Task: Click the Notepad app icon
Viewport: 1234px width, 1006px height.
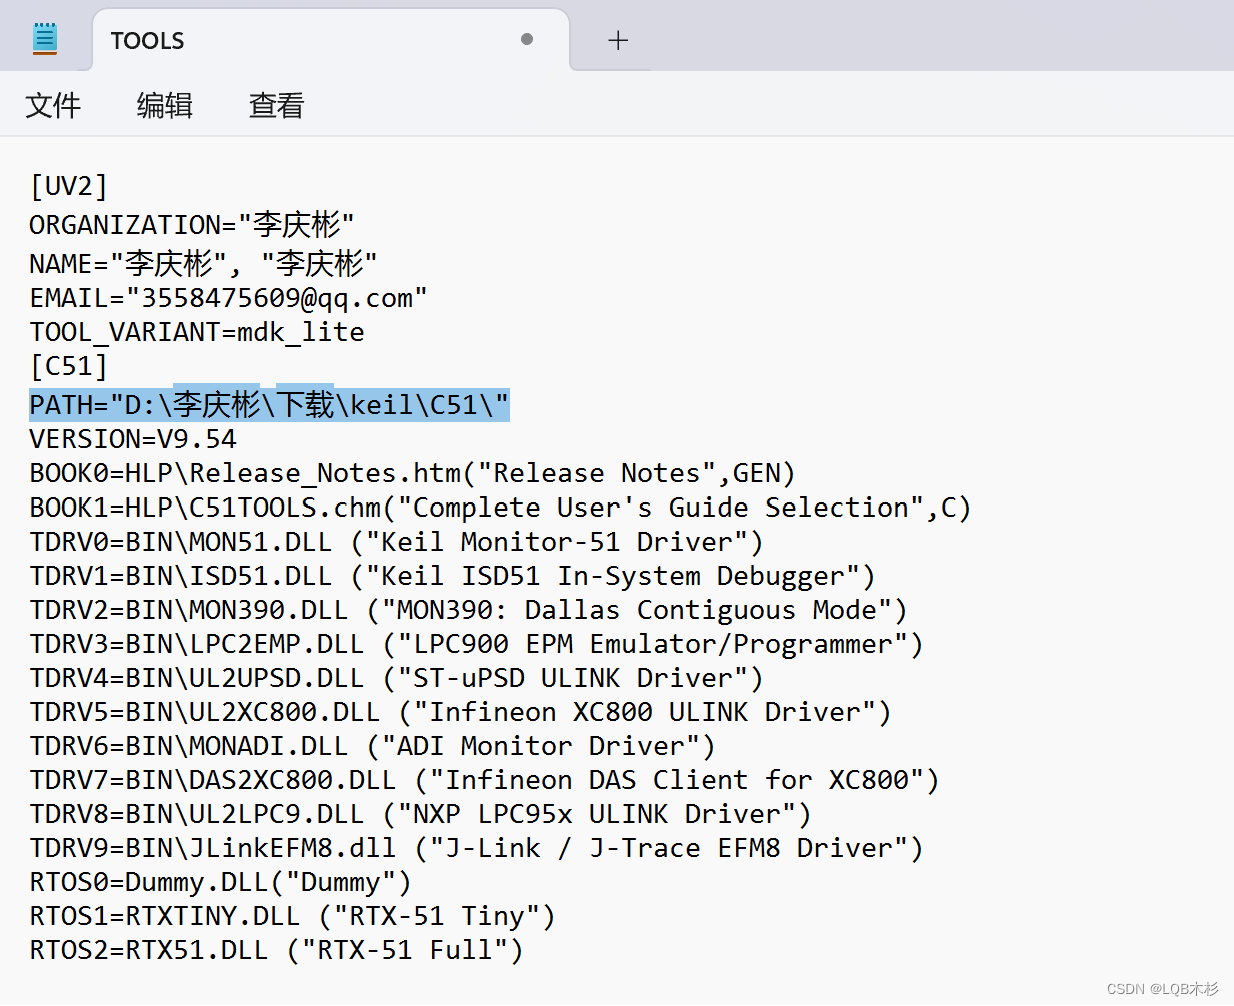Action: click(x=45, y=39)
